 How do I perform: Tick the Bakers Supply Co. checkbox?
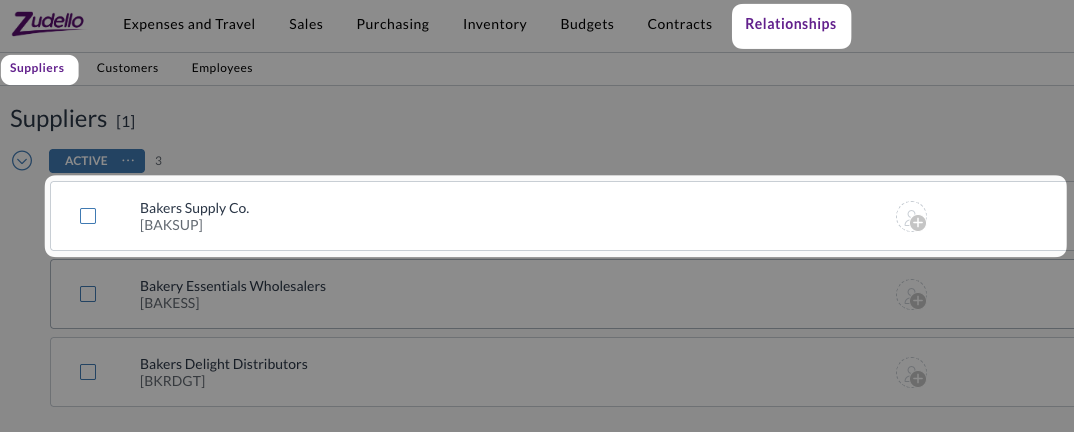click(88, 216)
